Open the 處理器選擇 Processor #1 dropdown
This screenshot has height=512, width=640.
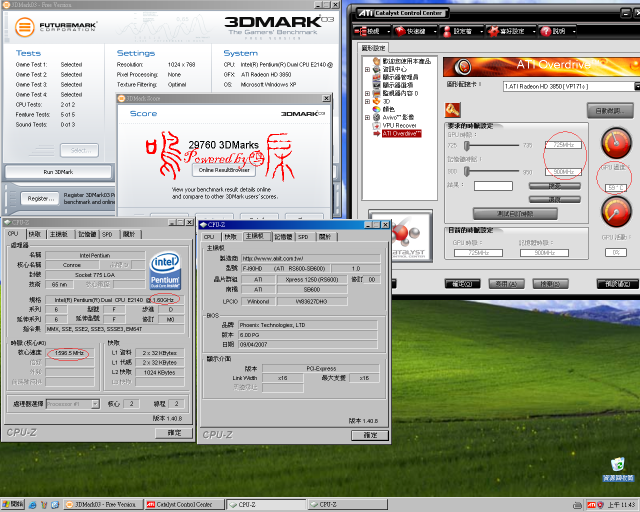pos(95,404)
